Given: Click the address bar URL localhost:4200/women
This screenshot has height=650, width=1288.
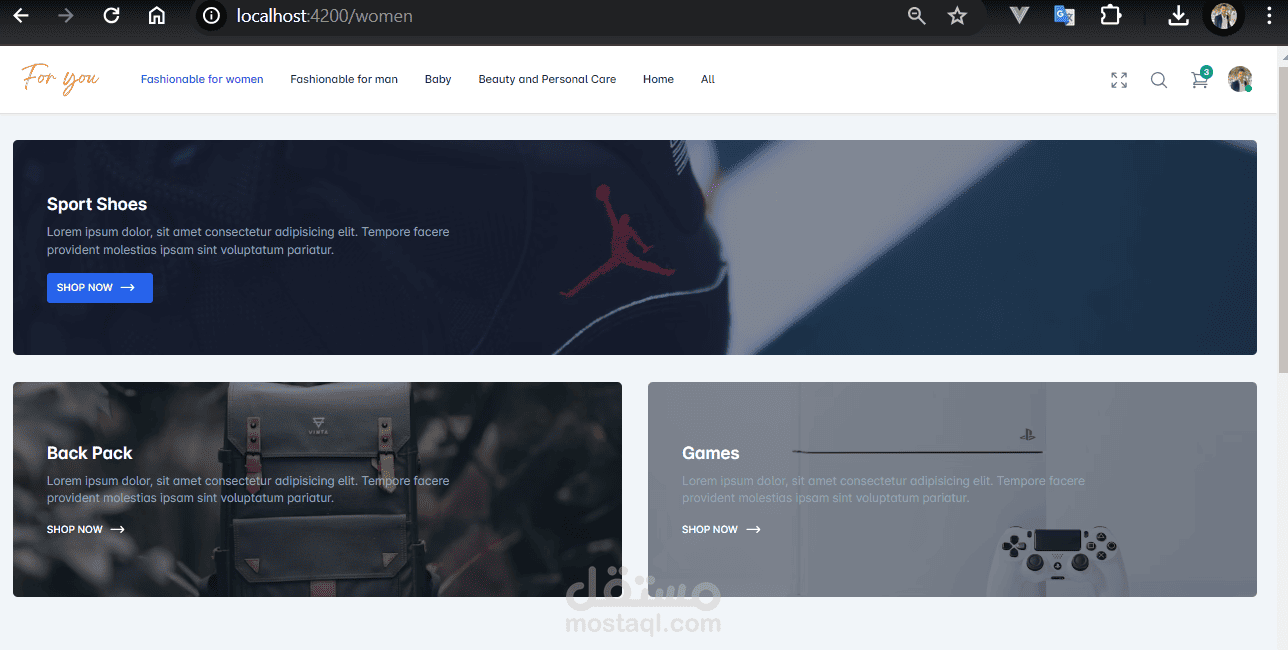Looking at the screenshot, I should point(324,16).
